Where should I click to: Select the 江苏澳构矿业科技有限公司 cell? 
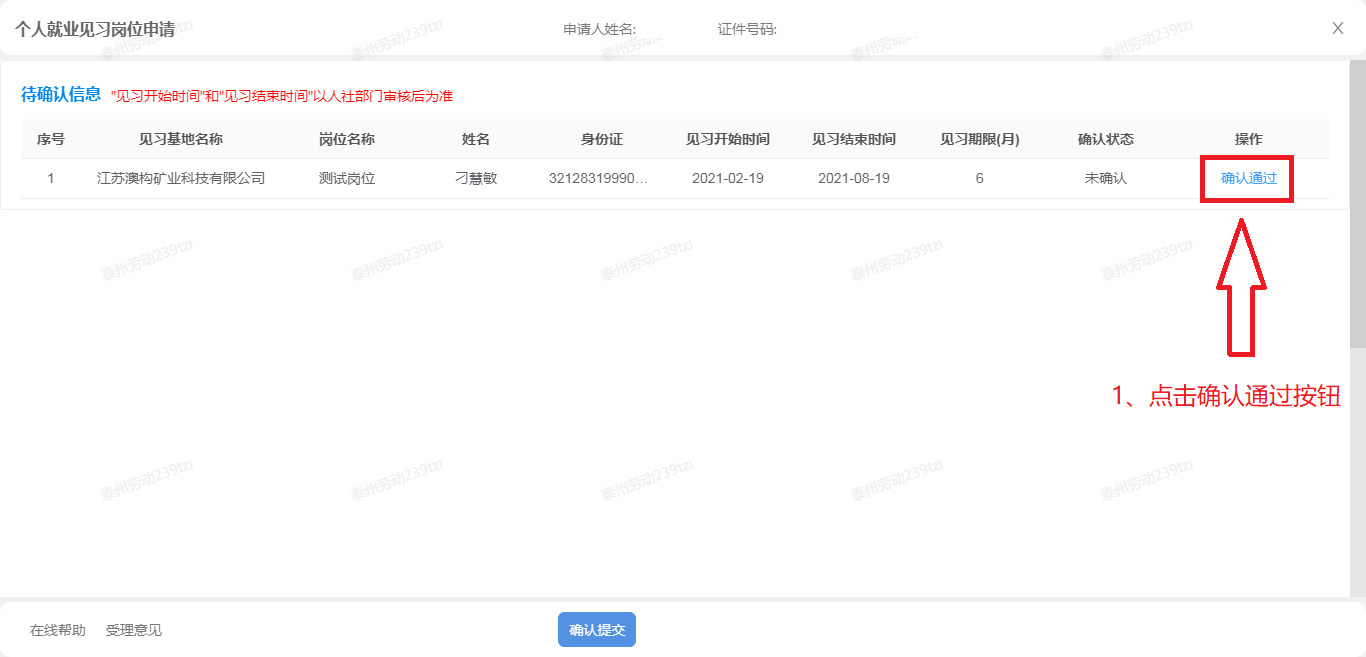181,178
